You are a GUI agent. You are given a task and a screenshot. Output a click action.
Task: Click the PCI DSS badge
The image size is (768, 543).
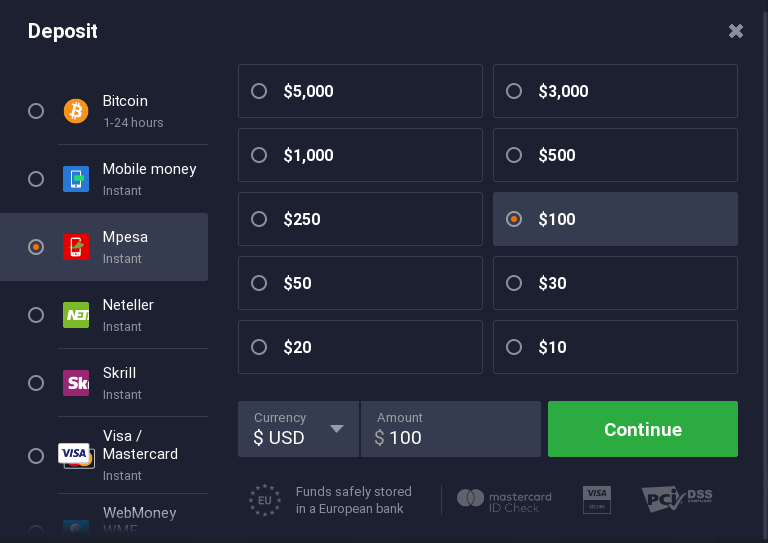pos(677,498)
